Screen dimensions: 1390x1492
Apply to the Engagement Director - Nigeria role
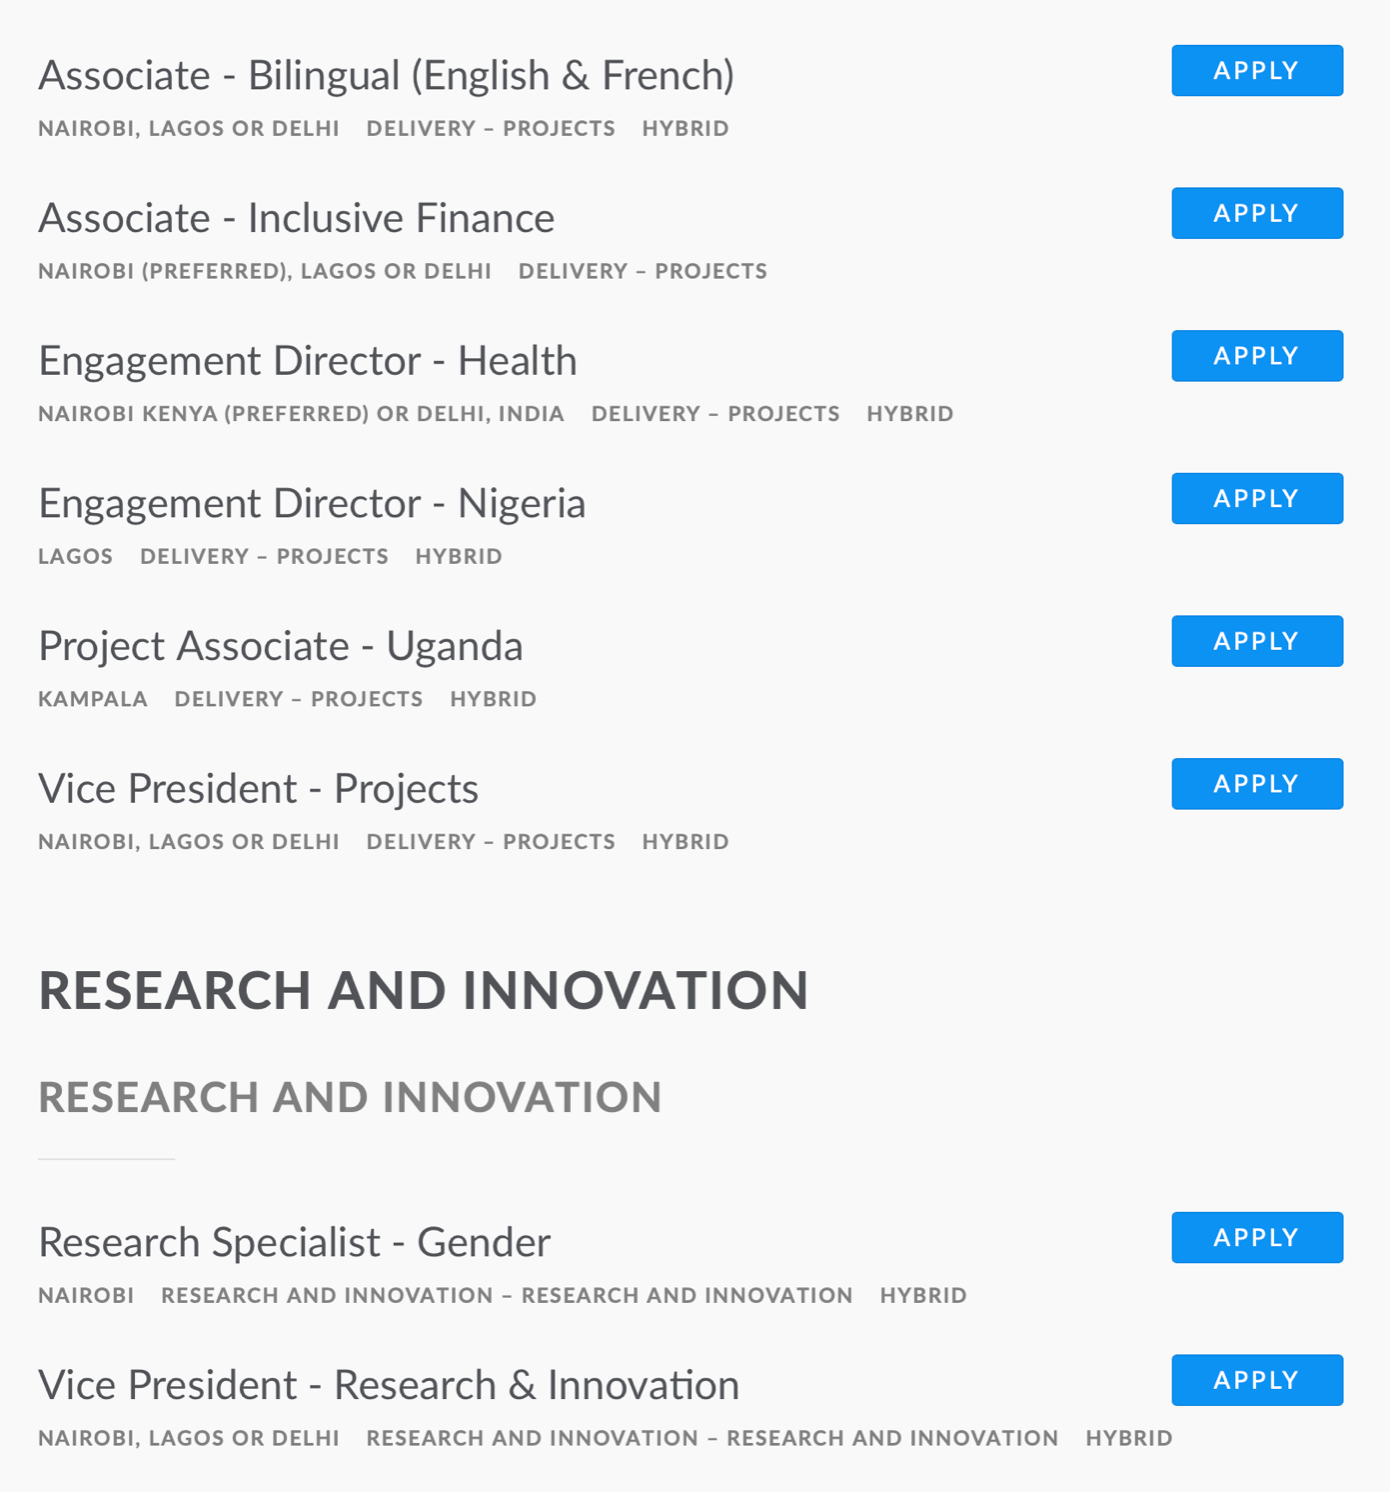coord(1256,498)
